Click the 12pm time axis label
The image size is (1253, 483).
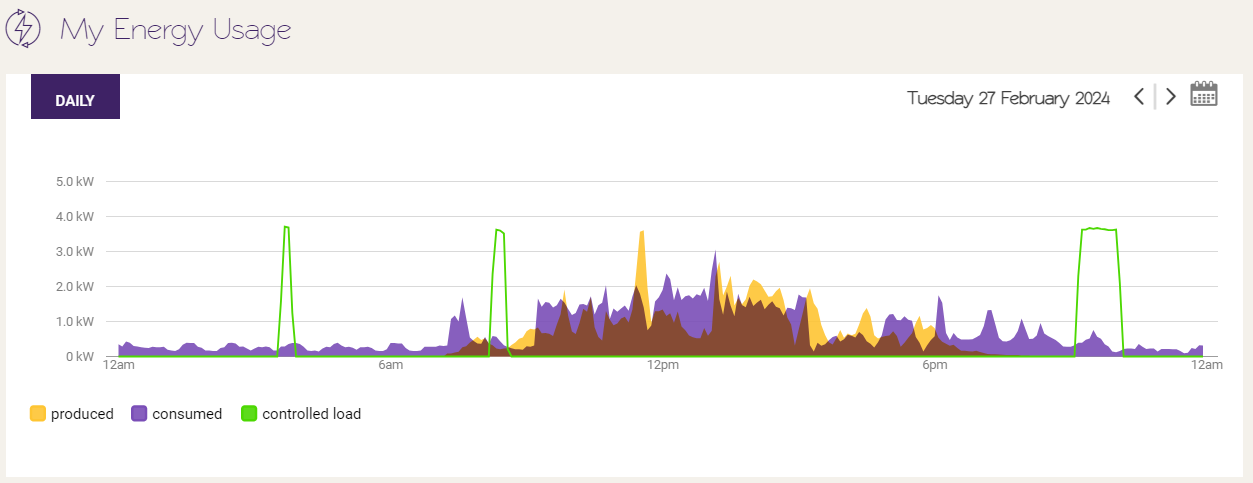pos(662,366)
